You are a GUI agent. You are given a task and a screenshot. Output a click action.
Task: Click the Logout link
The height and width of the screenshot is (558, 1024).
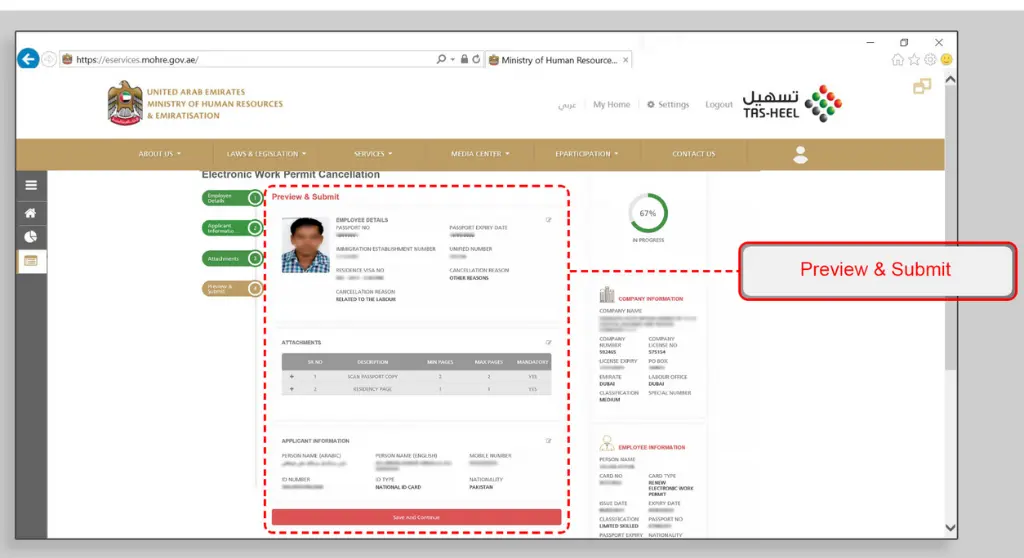click(x=718, y=105)
